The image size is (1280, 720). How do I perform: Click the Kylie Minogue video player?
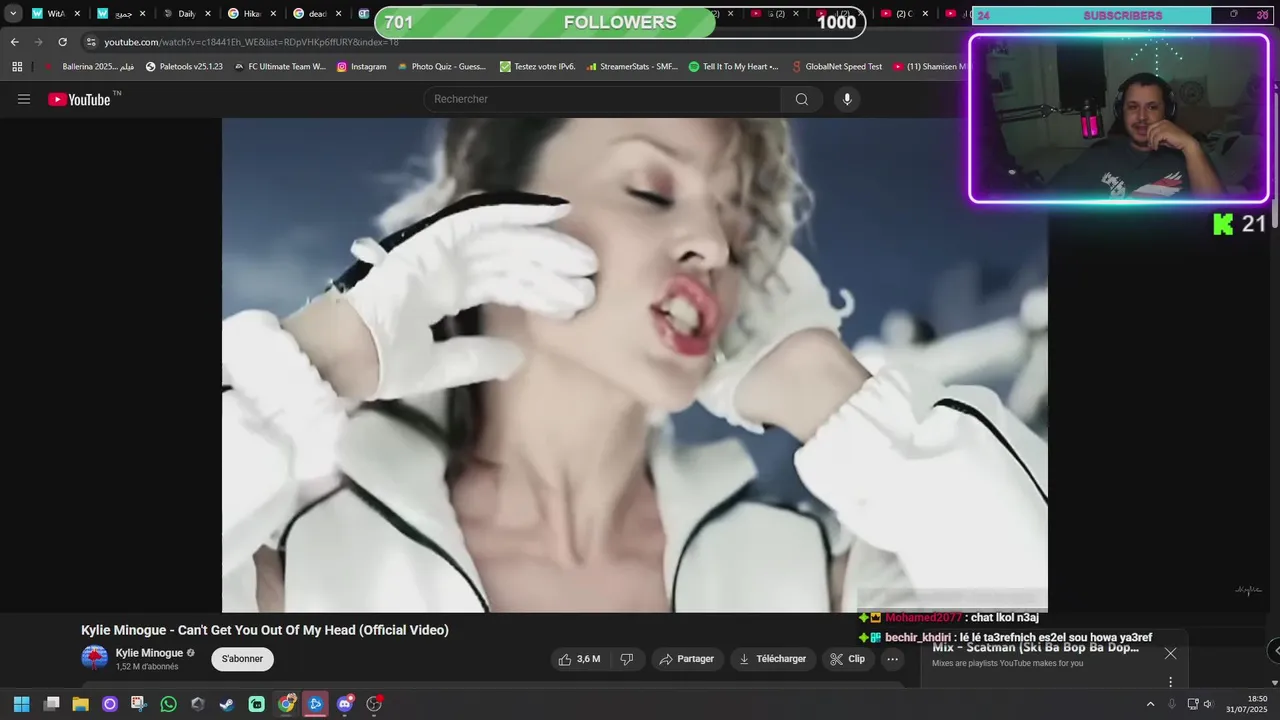point(634,365)
